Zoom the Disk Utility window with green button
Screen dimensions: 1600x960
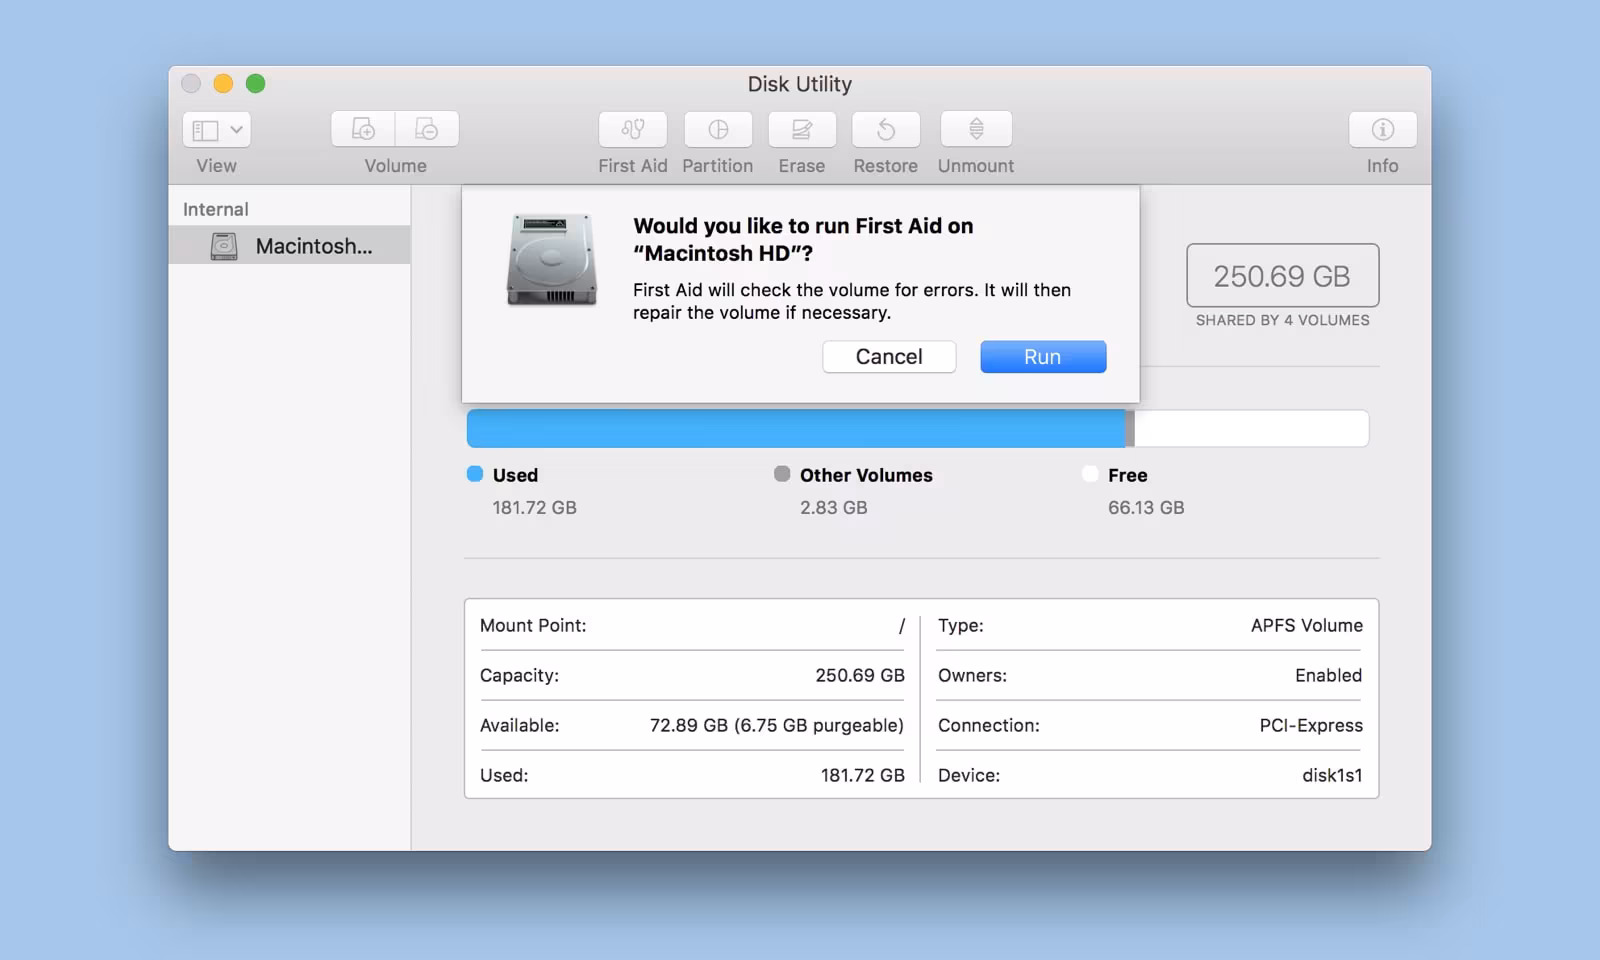pyautogui.click(x=256, y=84)
